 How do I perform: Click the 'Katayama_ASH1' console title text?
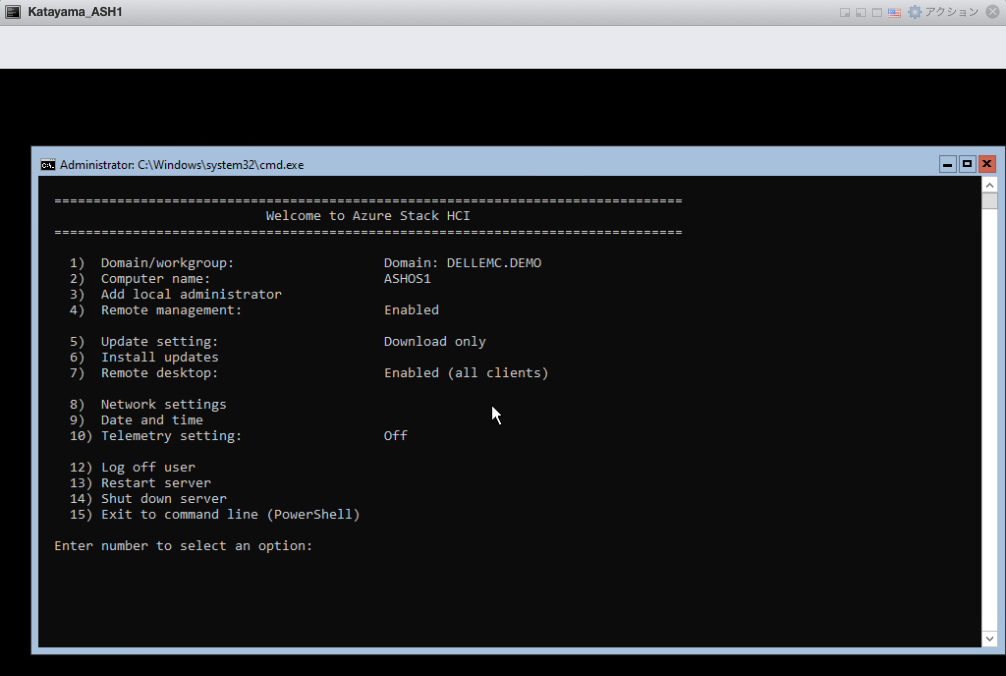pyautogui.click(x=75, y=12)
